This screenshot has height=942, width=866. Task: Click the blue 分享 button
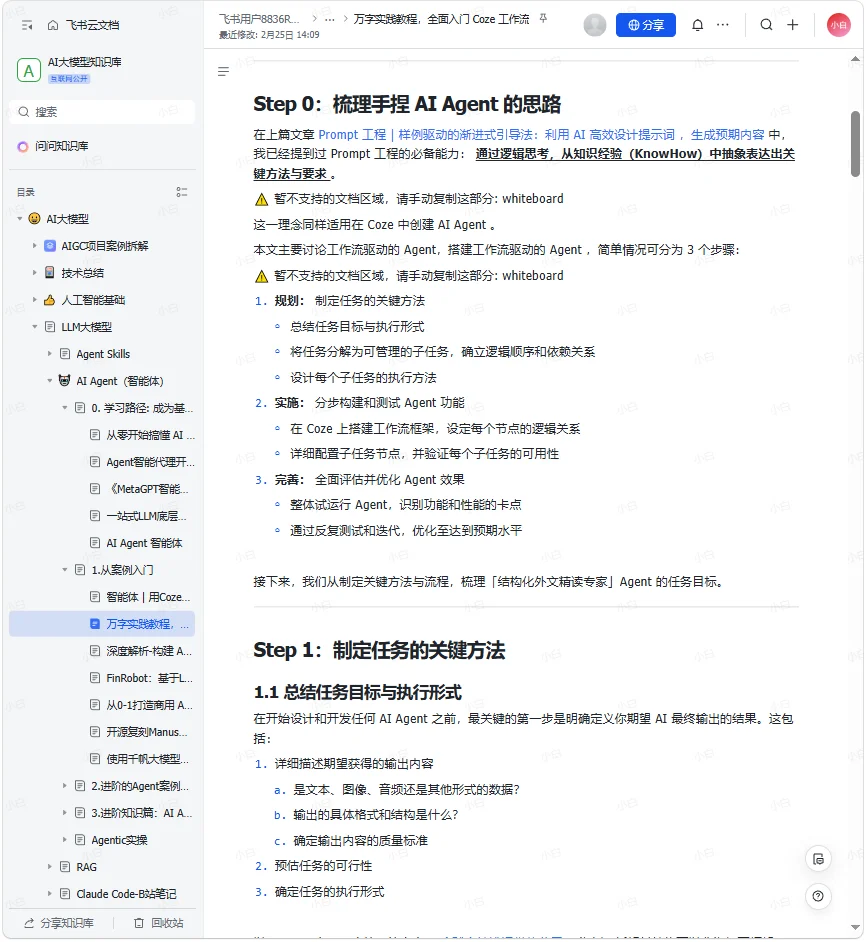pos(645,25)
